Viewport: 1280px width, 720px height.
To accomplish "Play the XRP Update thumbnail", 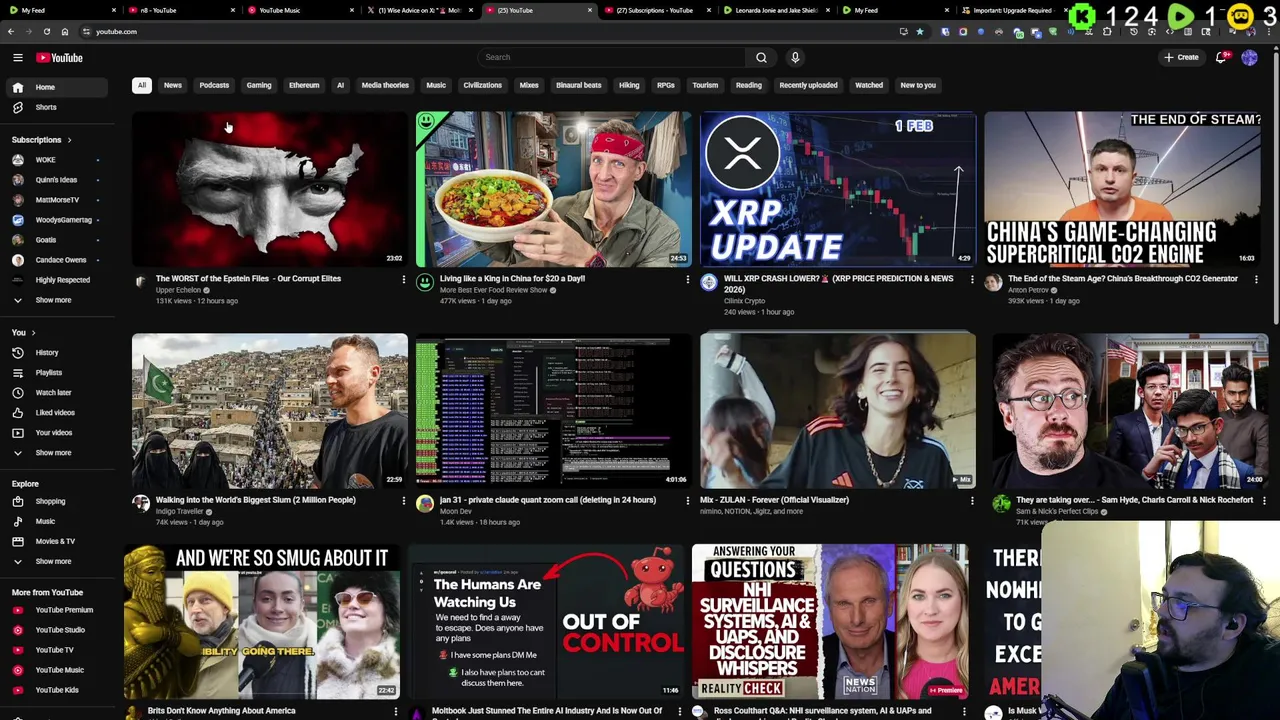I will (838, 189).
